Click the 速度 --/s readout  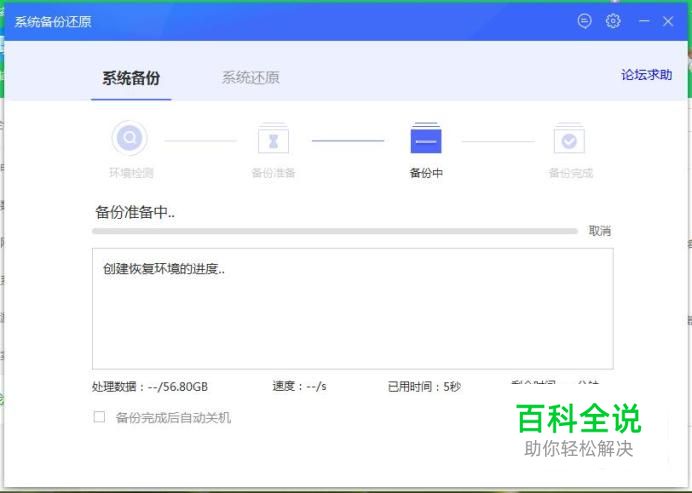coord(299,387)
